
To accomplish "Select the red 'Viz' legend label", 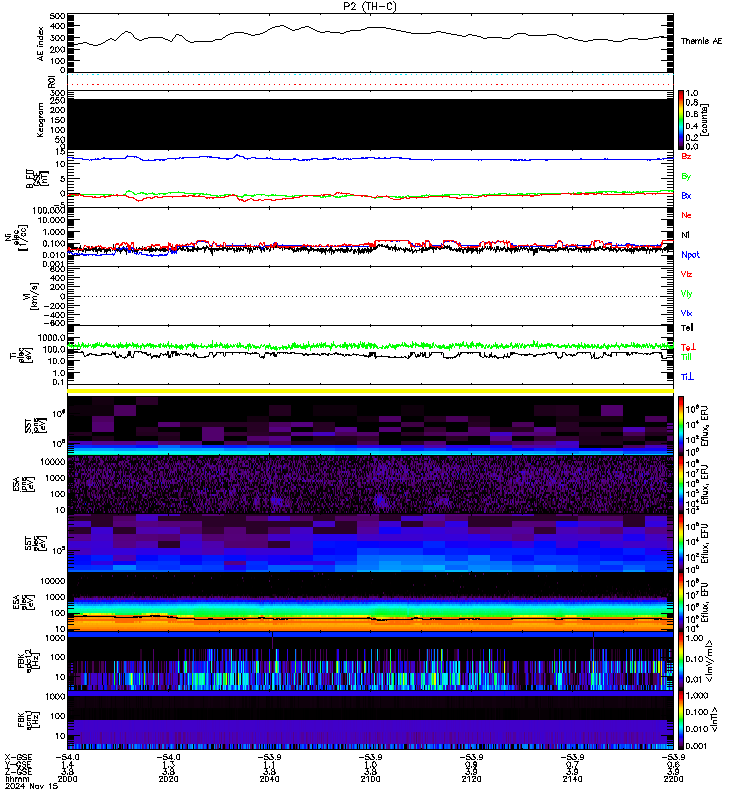I will tap(686, 274).
